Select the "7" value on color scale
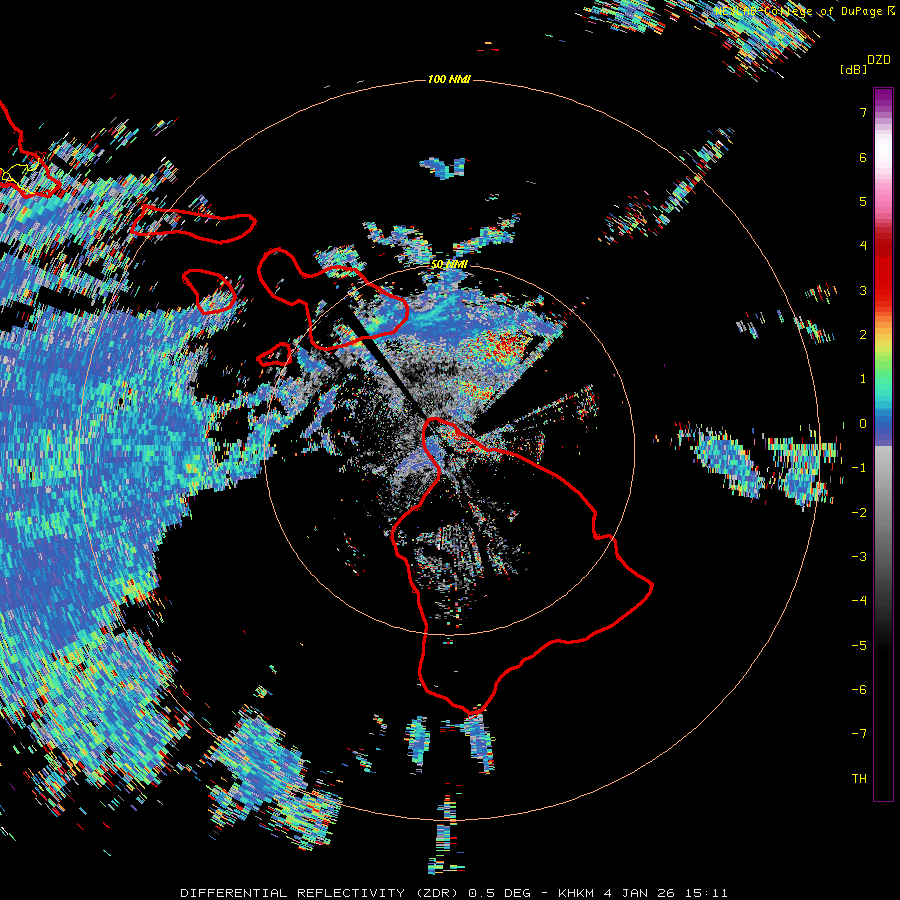The width and height of the screenshot is (900, 900). tap(863, 112)
